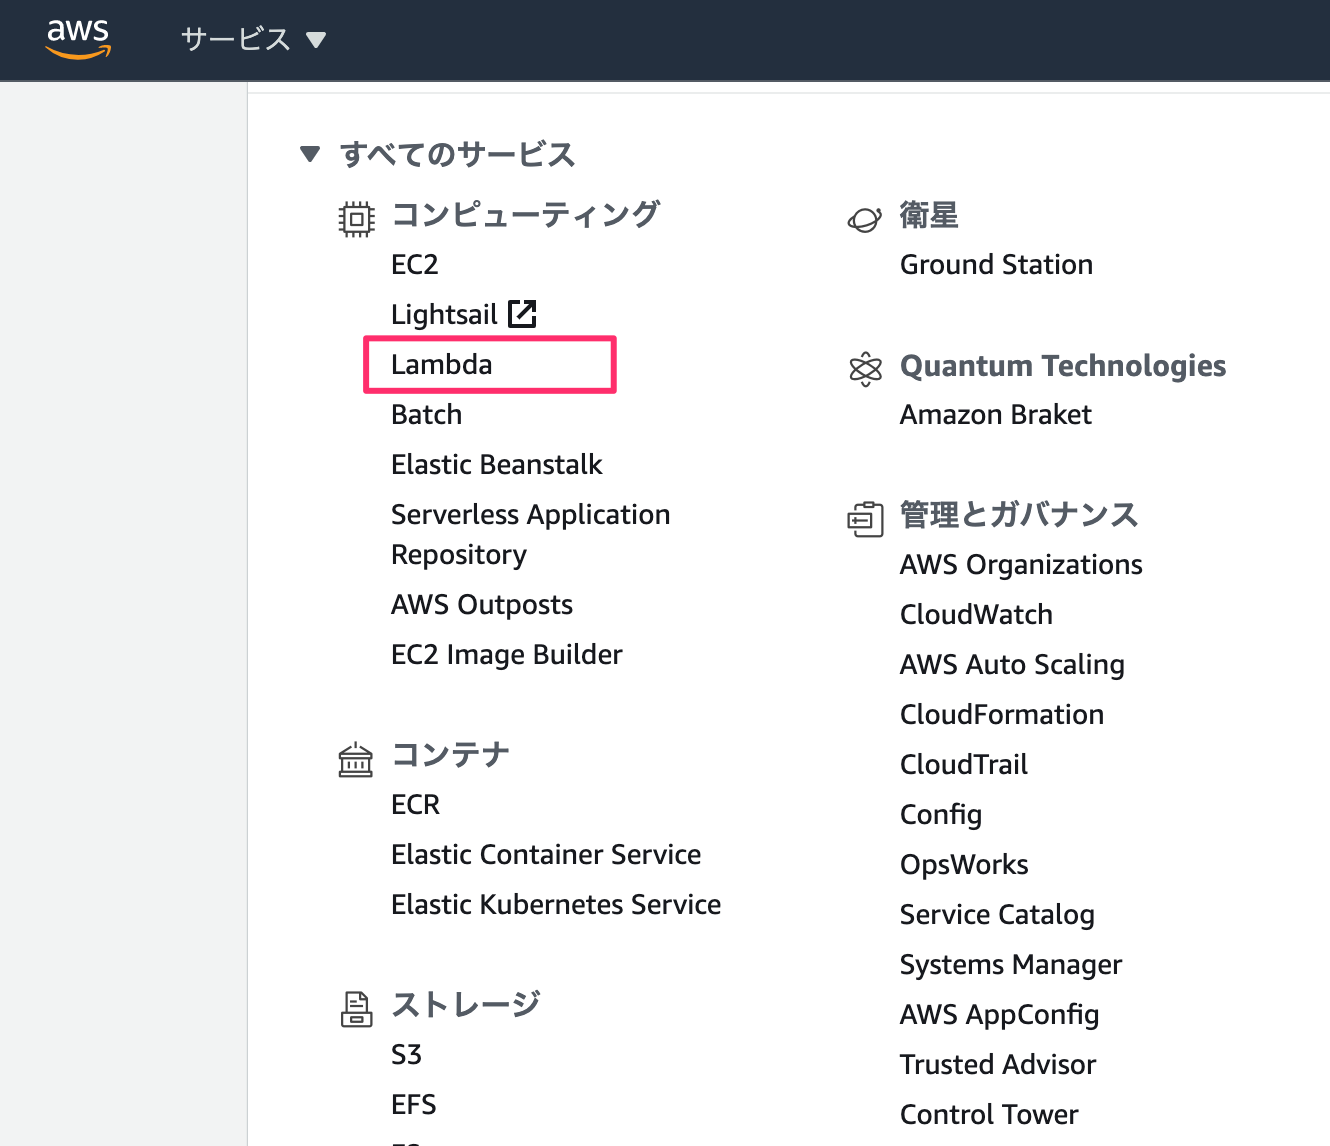Click the 衛星 category heading
The image size is (1330, 1146).
click(929, 215)
